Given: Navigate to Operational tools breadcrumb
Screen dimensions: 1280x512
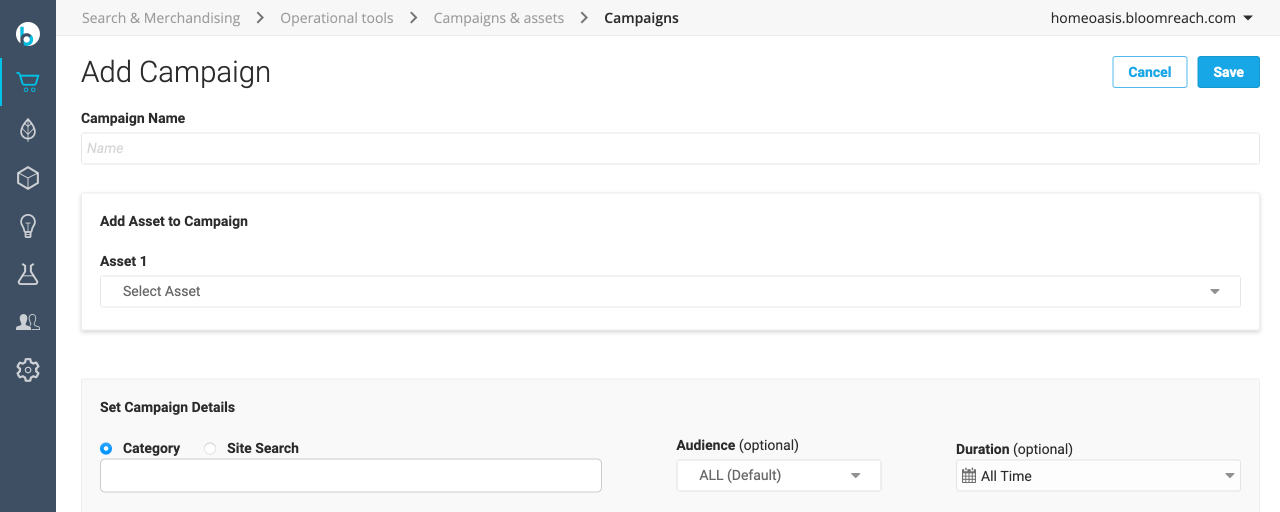Looking at the screenshot, I should pos(337,18).
